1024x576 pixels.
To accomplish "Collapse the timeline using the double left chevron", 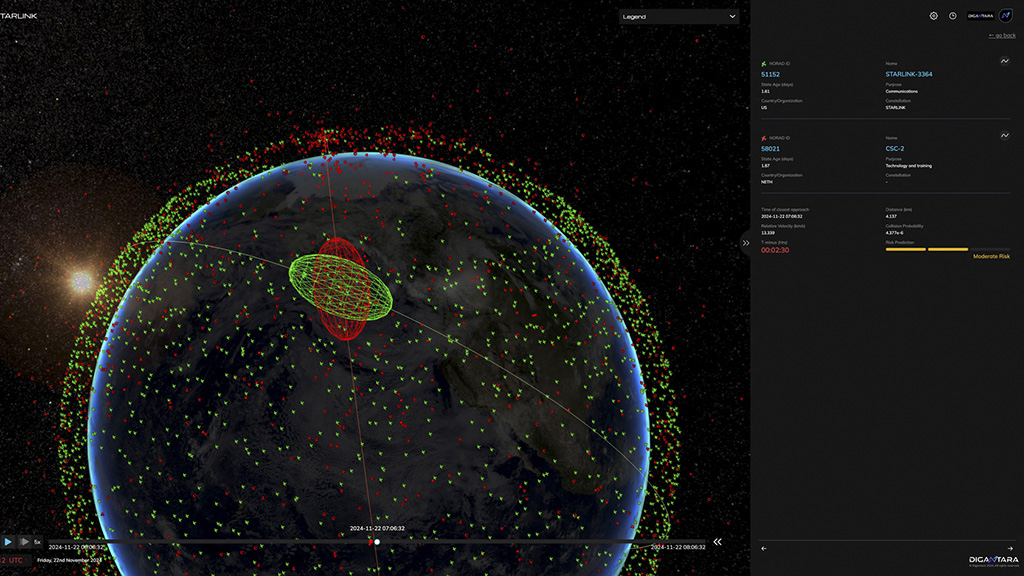I will 718,542.
